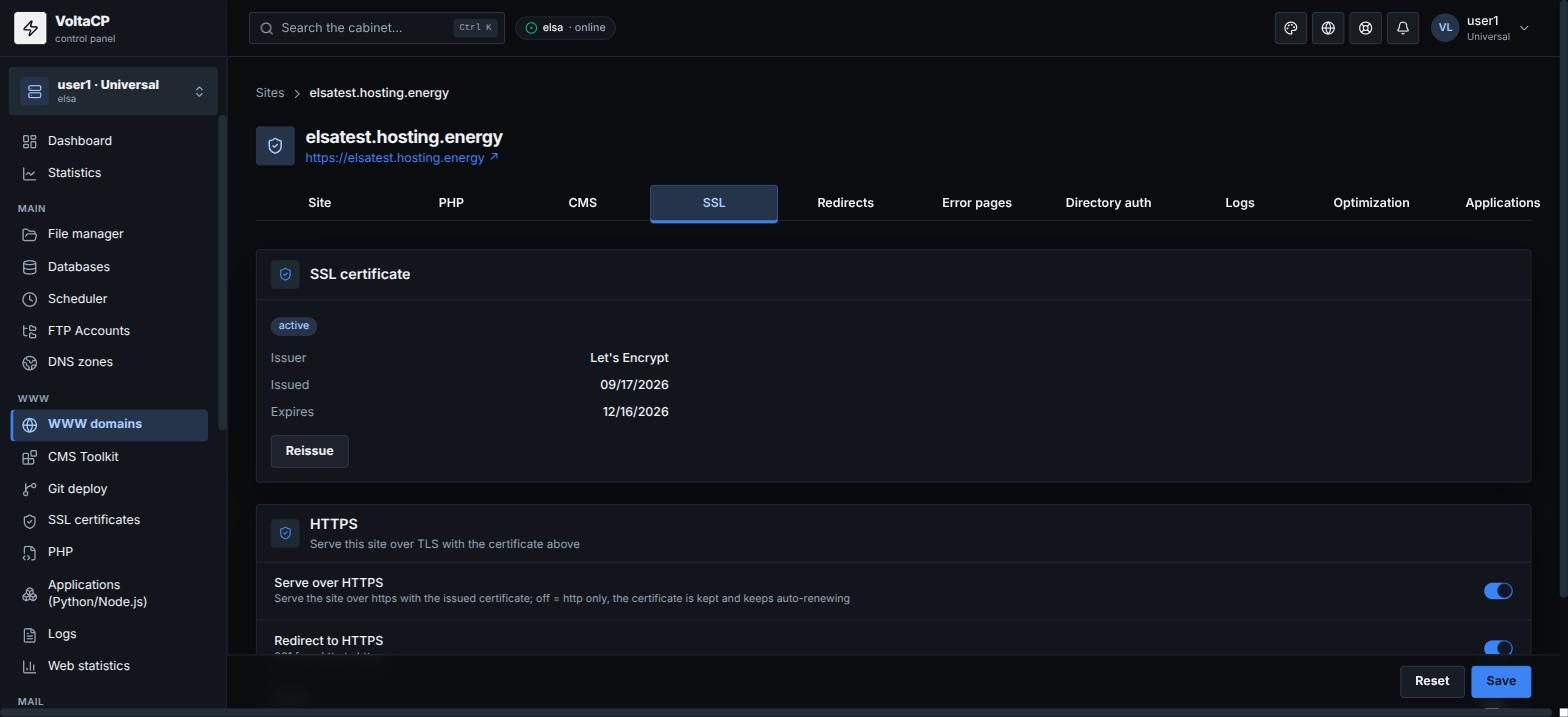
Task: Click the PHP code file icon
Action: click(30, 552)
